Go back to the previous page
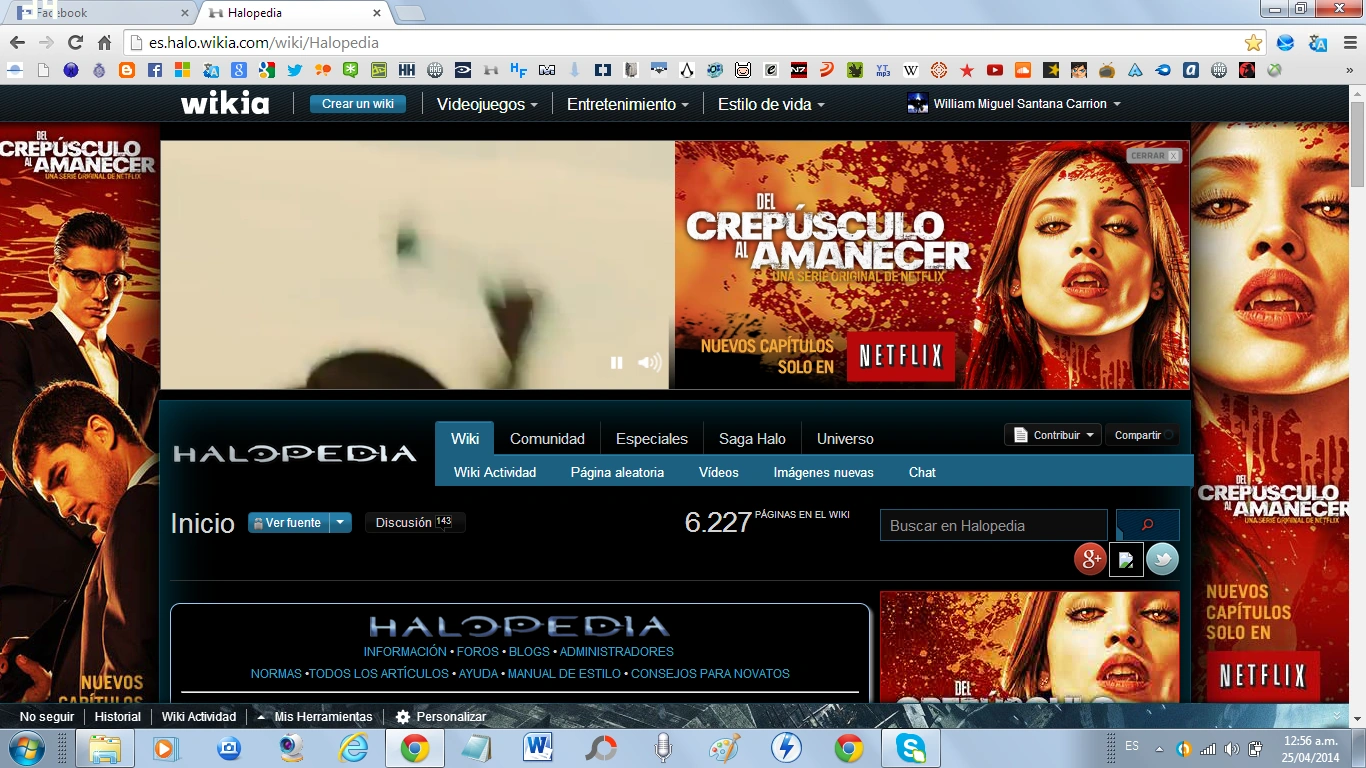This screenshot has height=768, width=1366. pos(17,43)
